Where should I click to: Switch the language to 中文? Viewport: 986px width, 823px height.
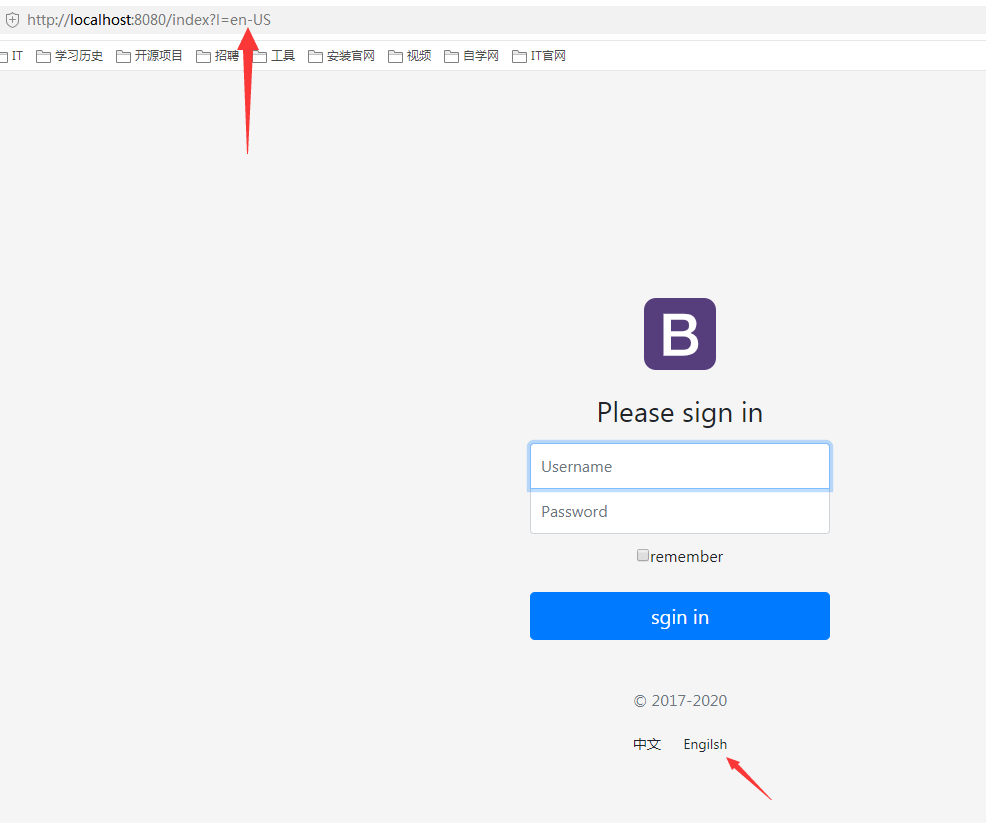(x=647, y=744)
